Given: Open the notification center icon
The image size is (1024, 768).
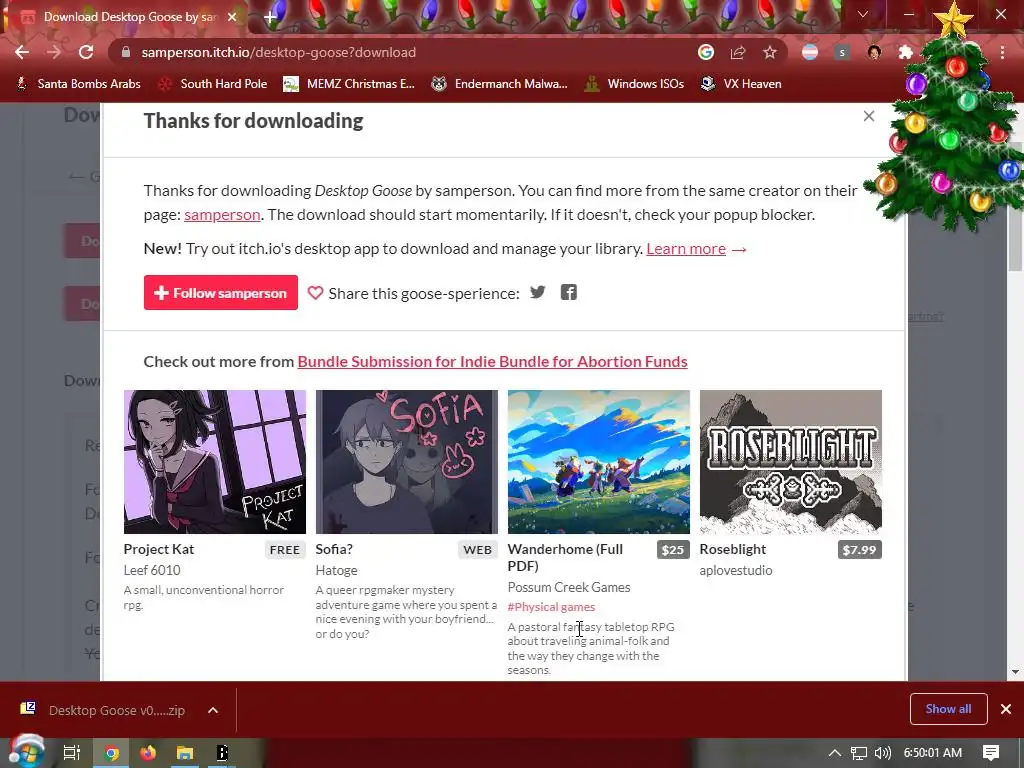Looking at the screenshot, I should (x=991, y=753).
